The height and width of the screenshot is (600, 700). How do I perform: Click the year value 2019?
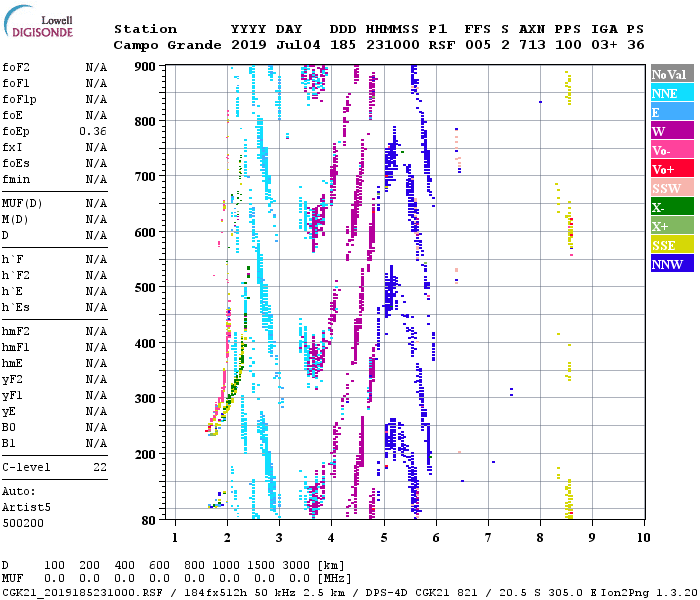(x=249, y=45)
